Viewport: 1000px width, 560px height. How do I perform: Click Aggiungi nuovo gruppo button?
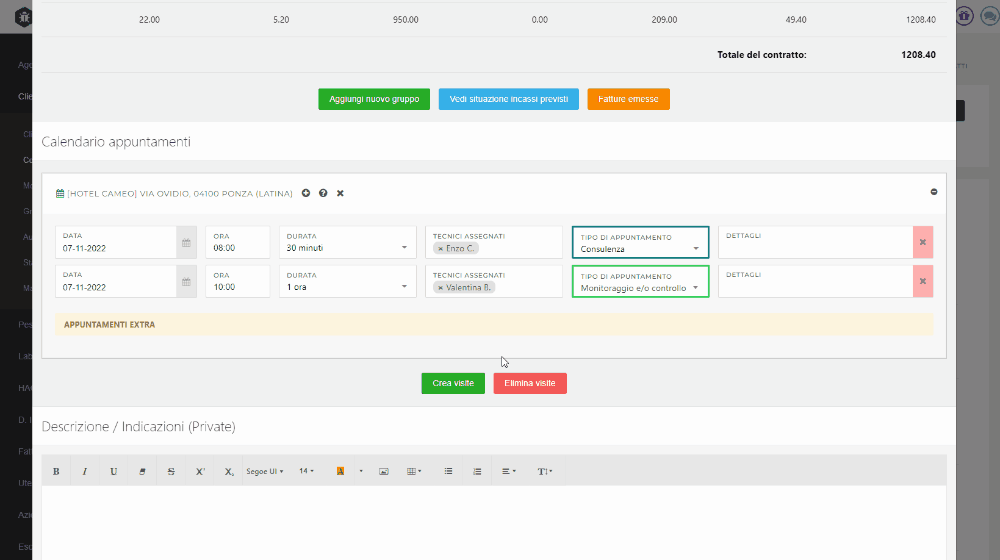[x=374, y=99]
